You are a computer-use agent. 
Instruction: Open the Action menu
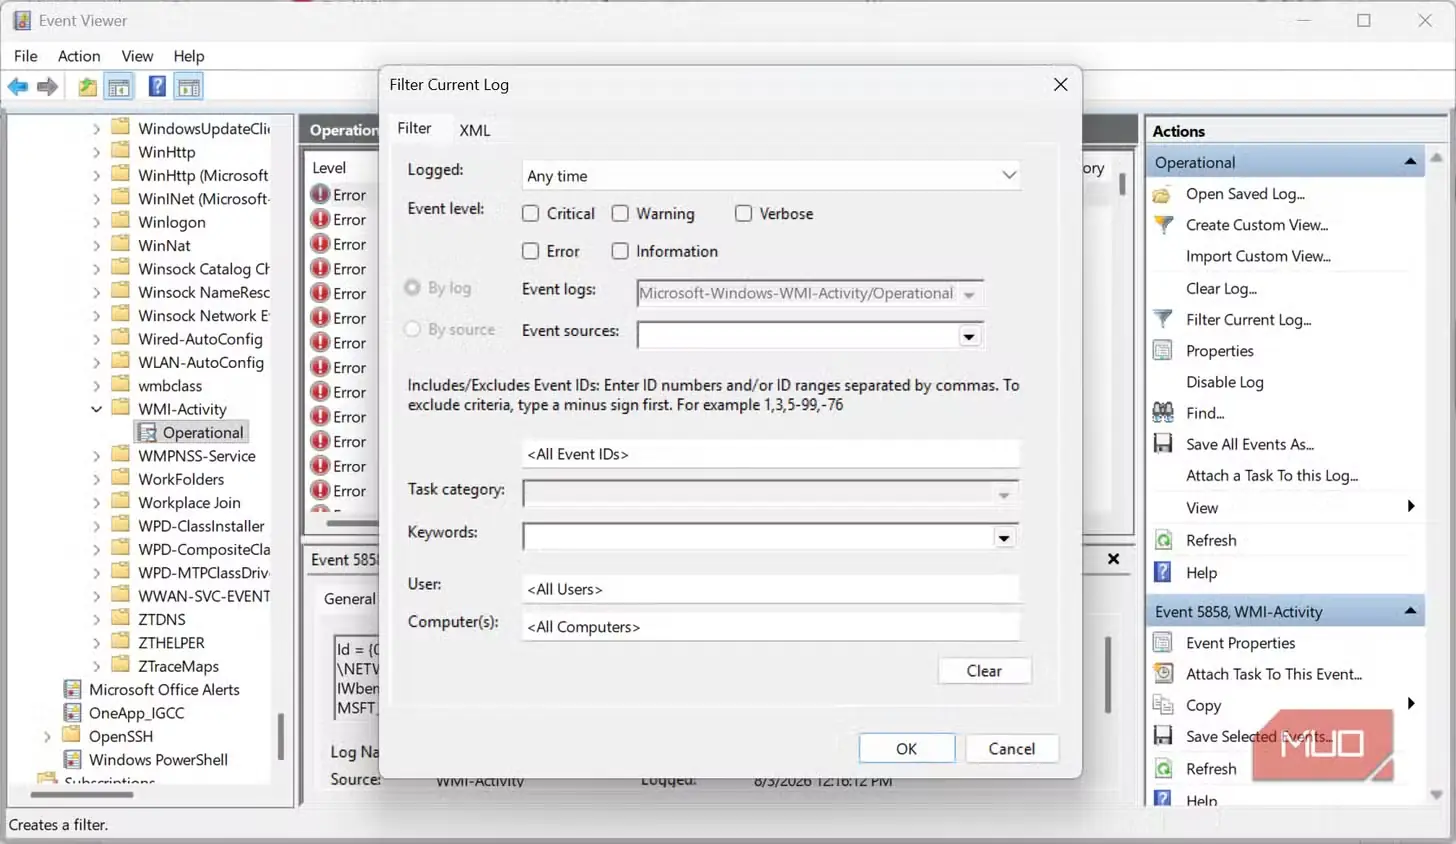click(x=79, y=56)
